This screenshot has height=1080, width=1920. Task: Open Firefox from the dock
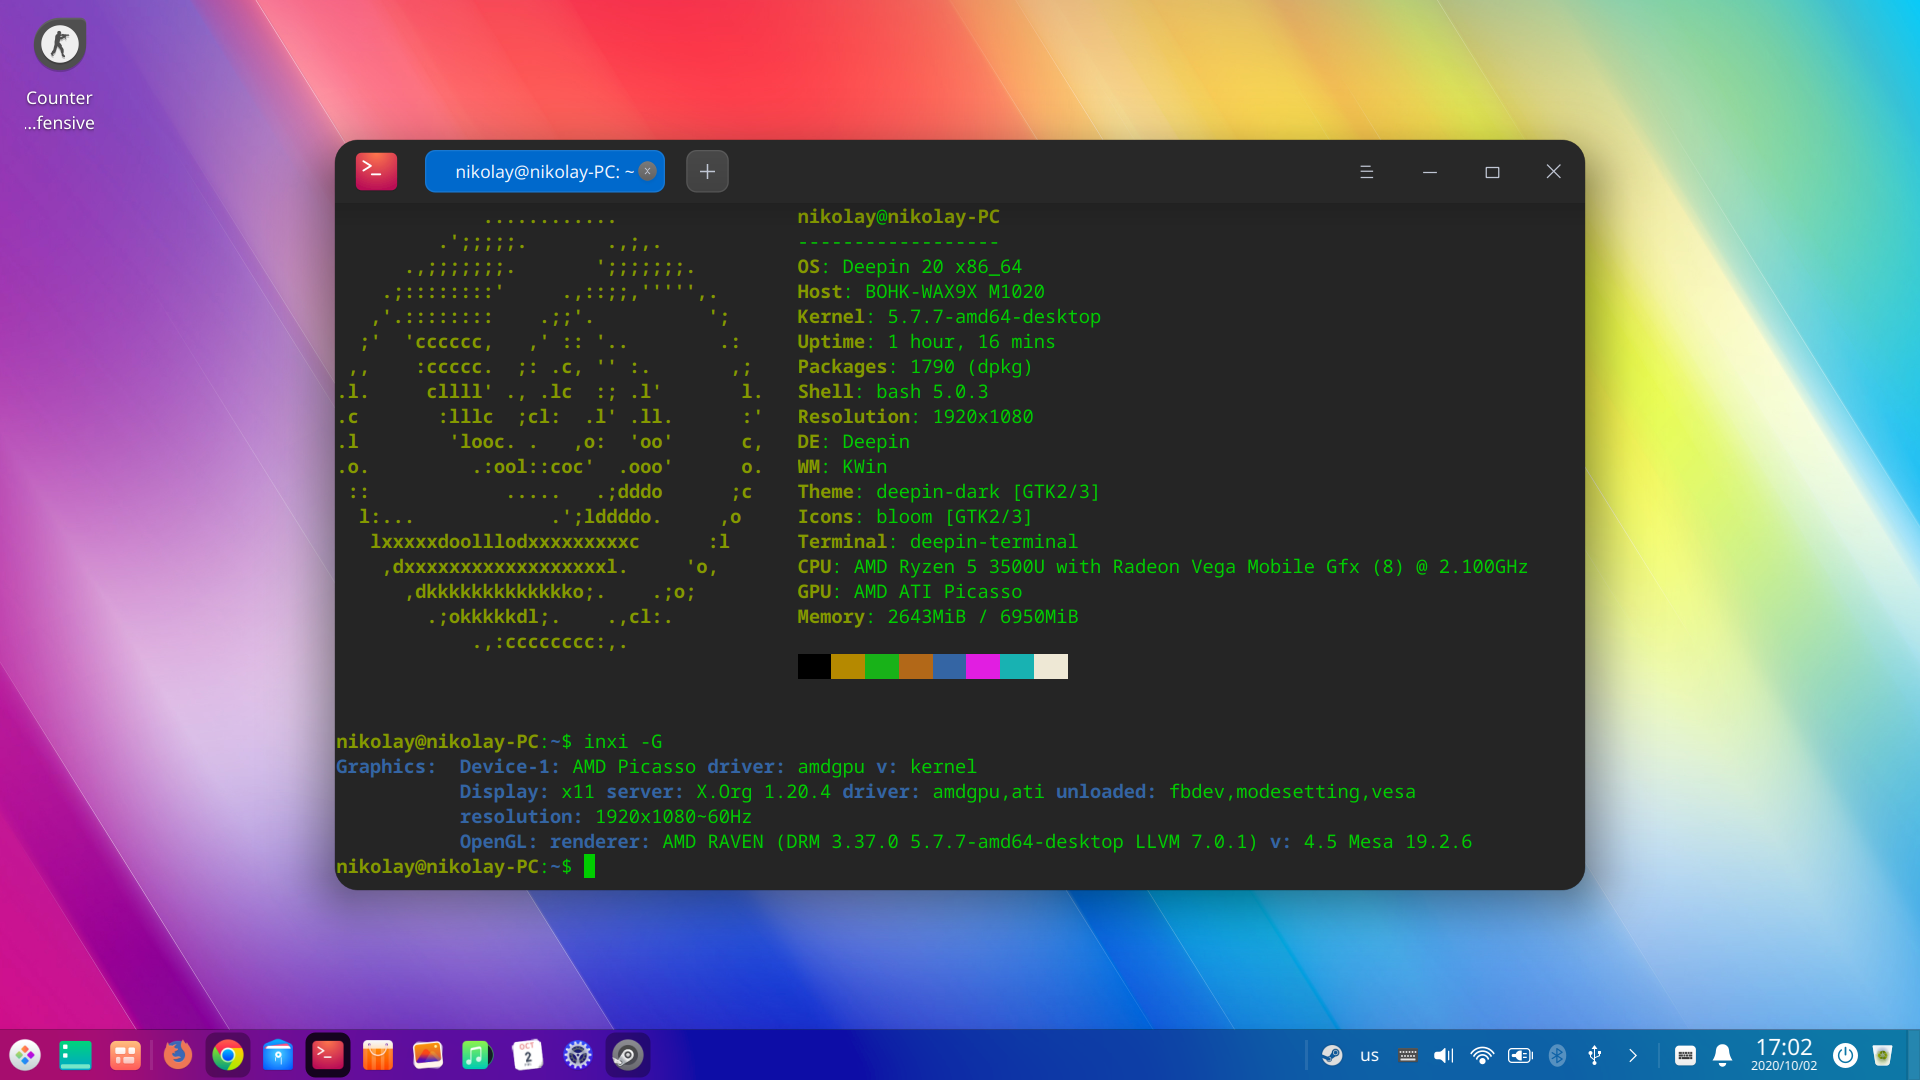pos(178,1055)
